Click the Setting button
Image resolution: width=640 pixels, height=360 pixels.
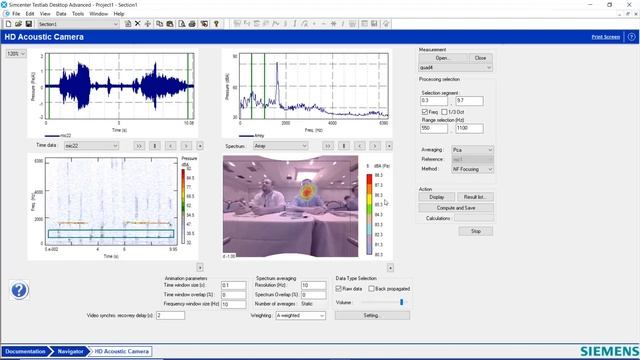point(372,316)
